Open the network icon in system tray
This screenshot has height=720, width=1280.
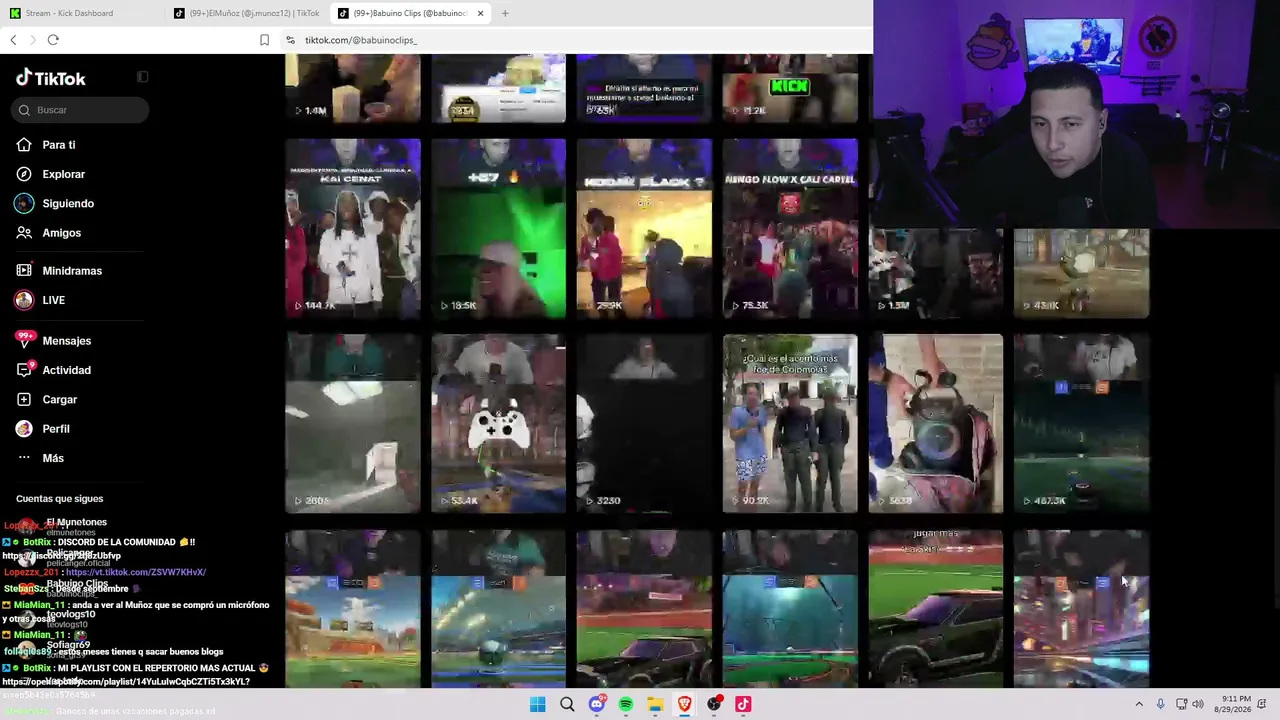1181,704
